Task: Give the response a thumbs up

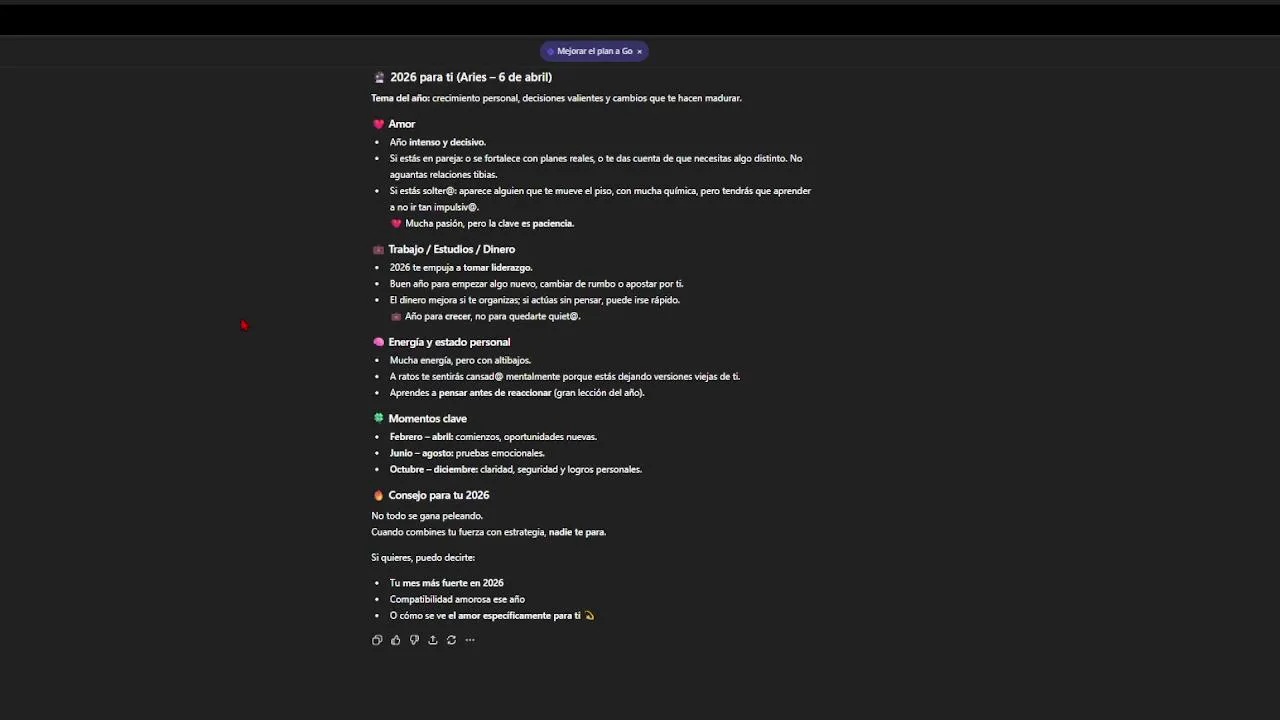Action: click(396, 640)
